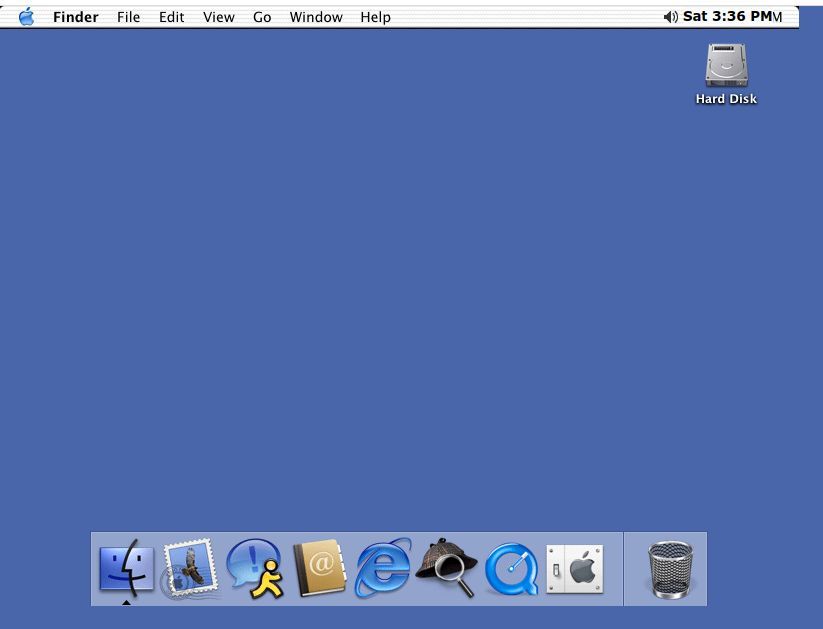Open the View menu
This screenshot has width=823, height=629.
[x=219, y=17]
